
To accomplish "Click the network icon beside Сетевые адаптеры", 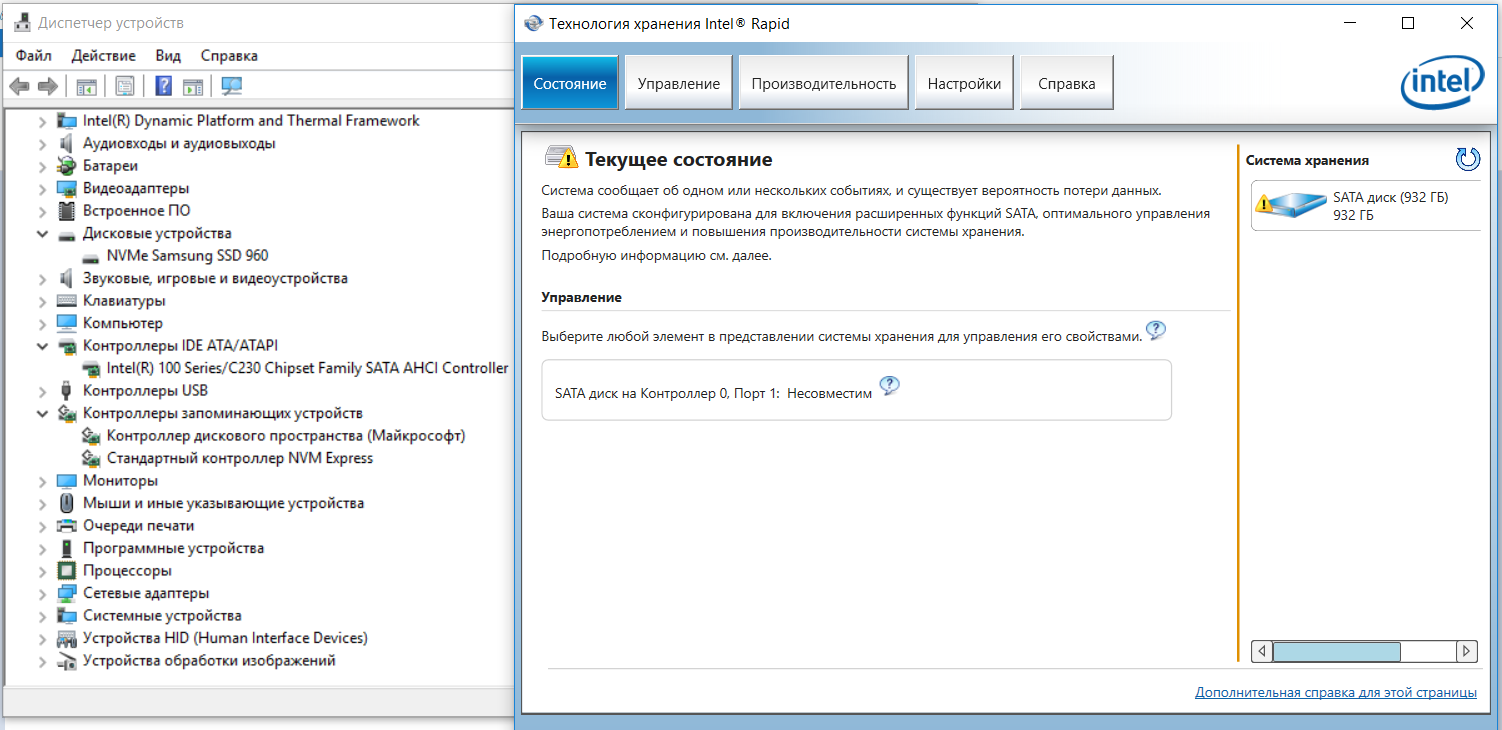I will pos(67,593).
